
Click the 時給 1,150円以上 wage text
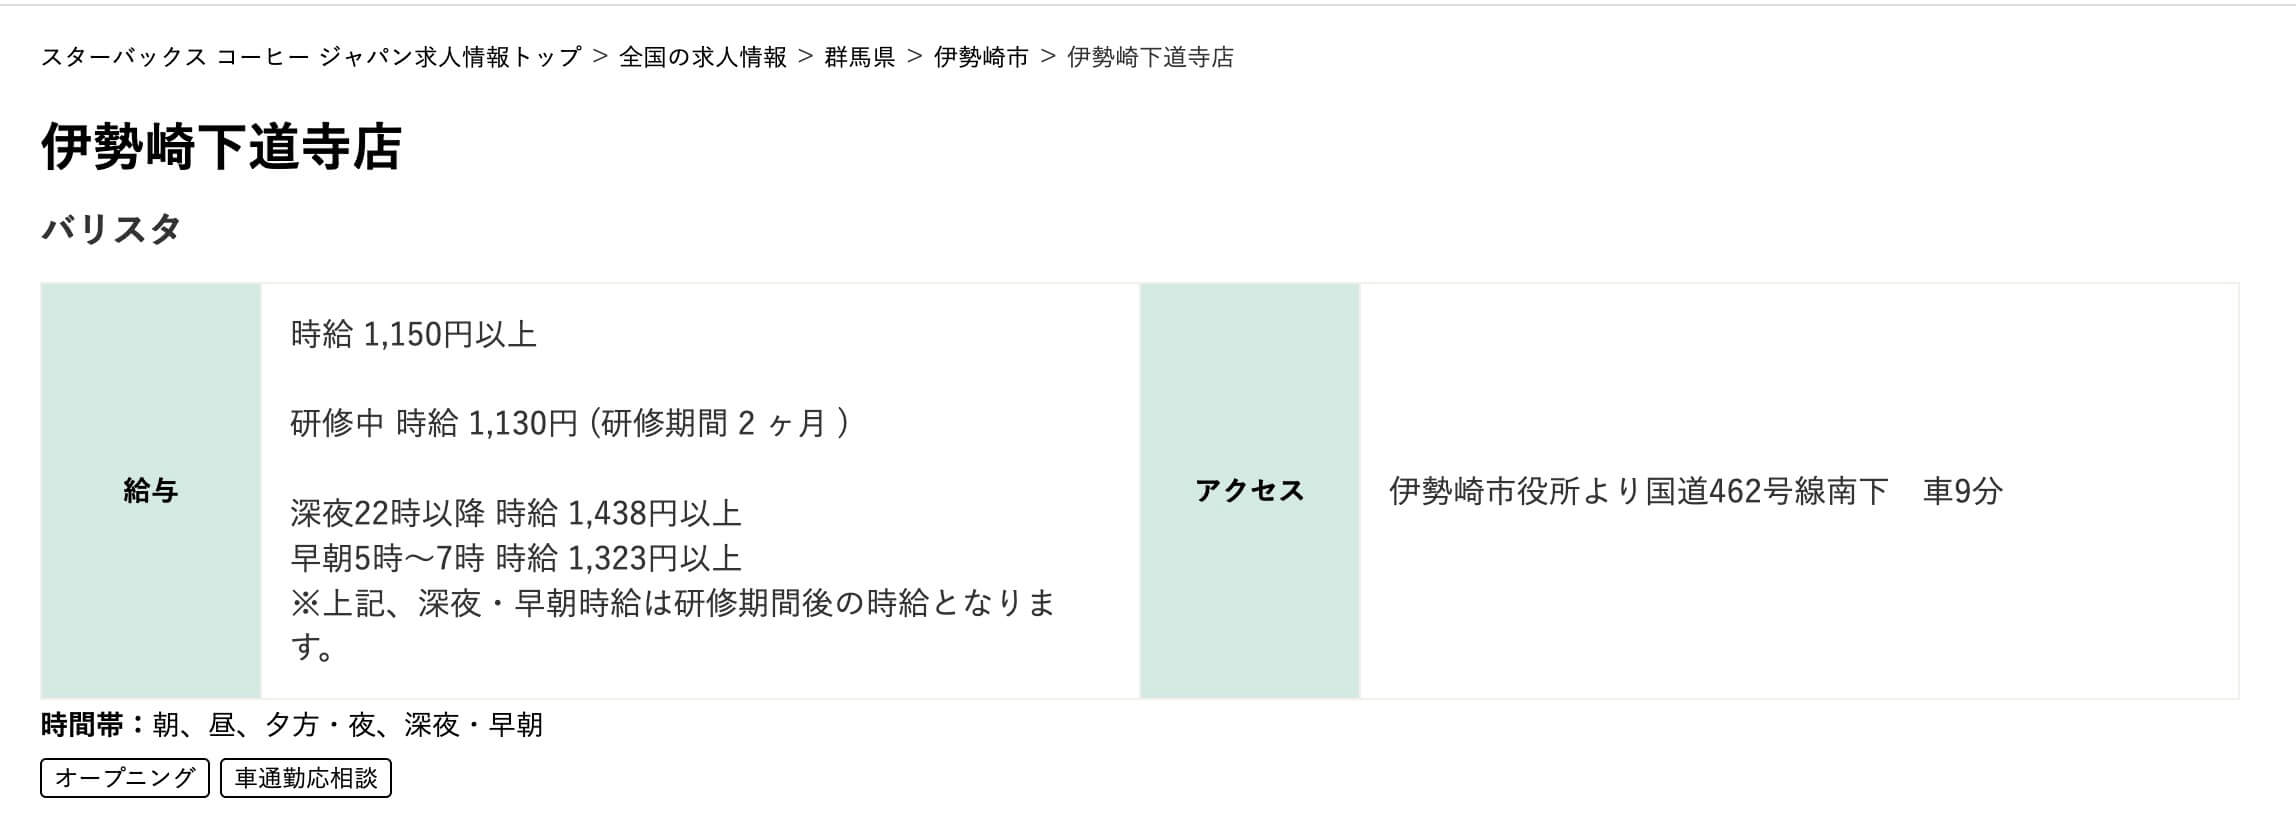click(x=413, y=334)
